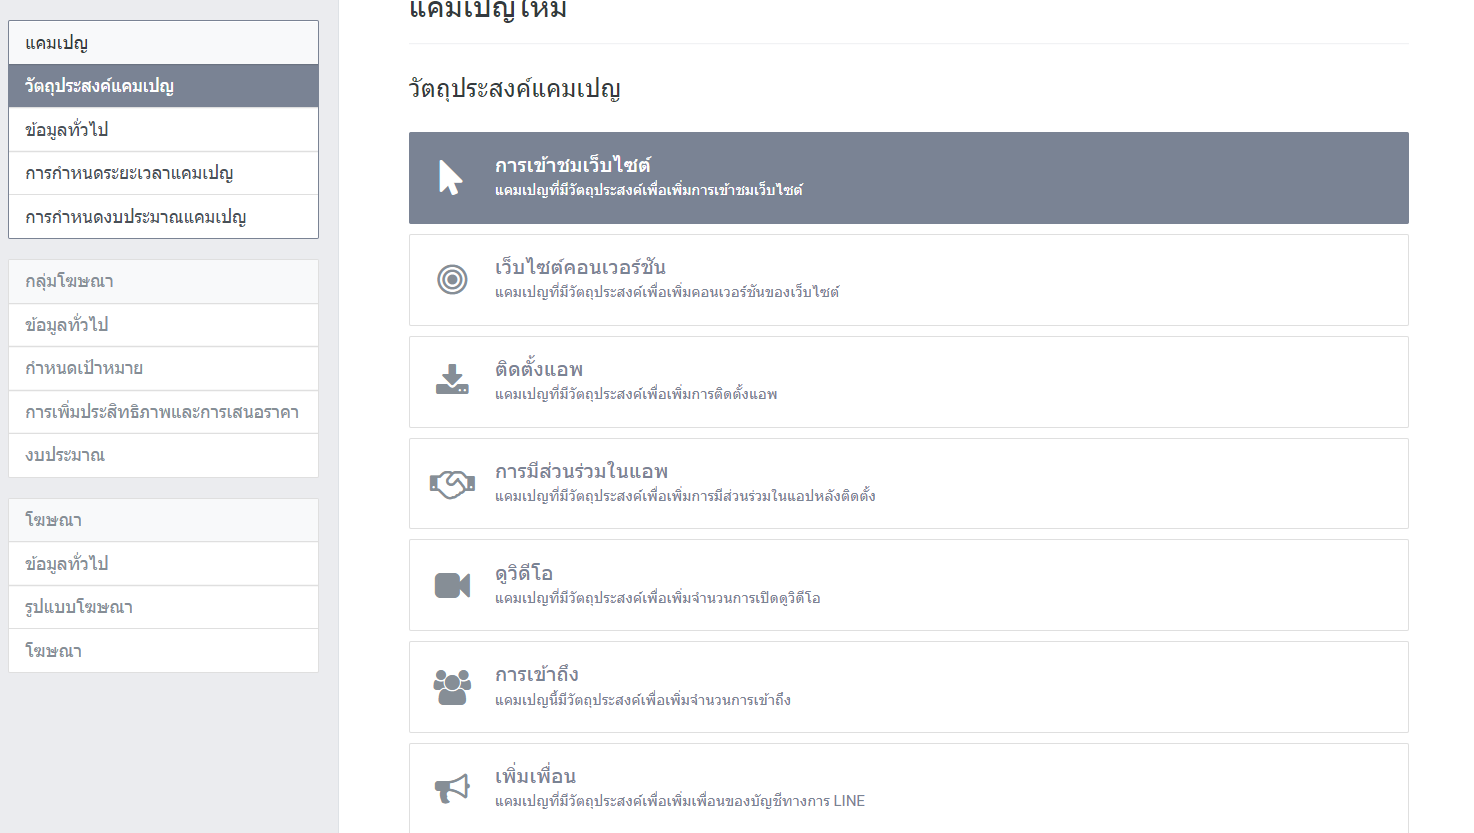
Task: Click the target icon for website conversions
Action: click(x=452, y=280)
